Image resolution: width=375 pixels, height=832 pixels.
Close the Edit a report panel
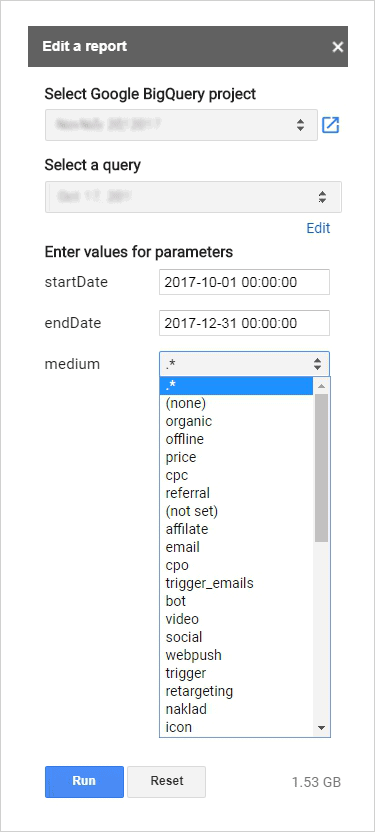338,47
